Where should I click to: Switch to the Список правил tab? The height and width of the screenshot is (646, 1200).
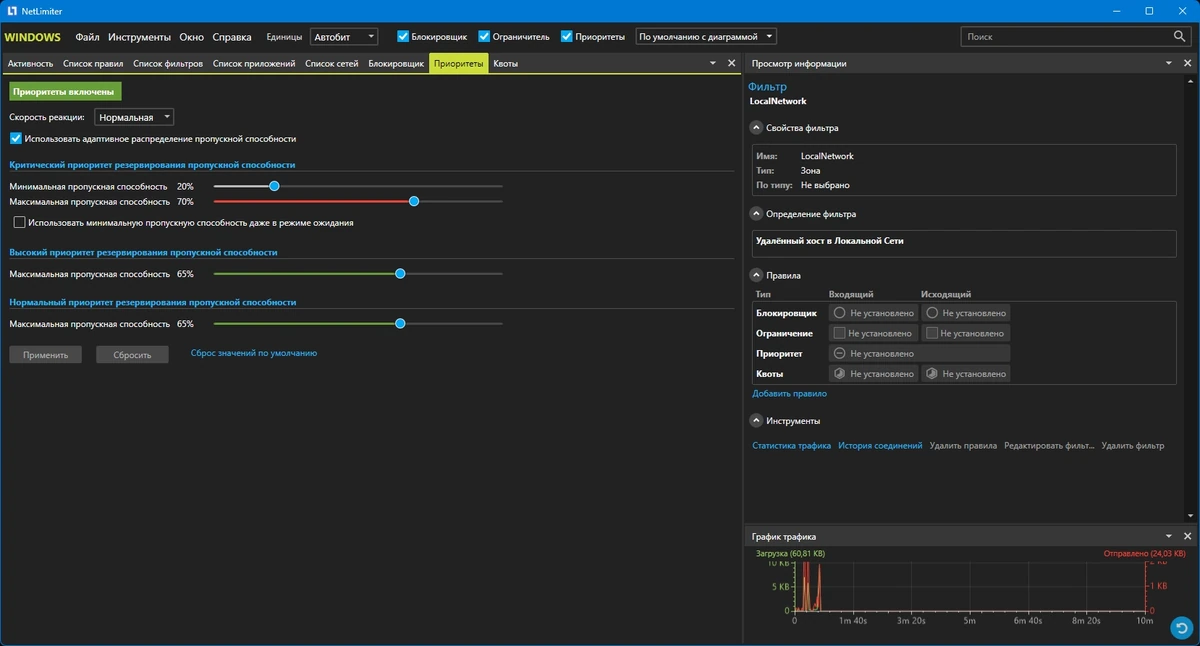point(93,63)
